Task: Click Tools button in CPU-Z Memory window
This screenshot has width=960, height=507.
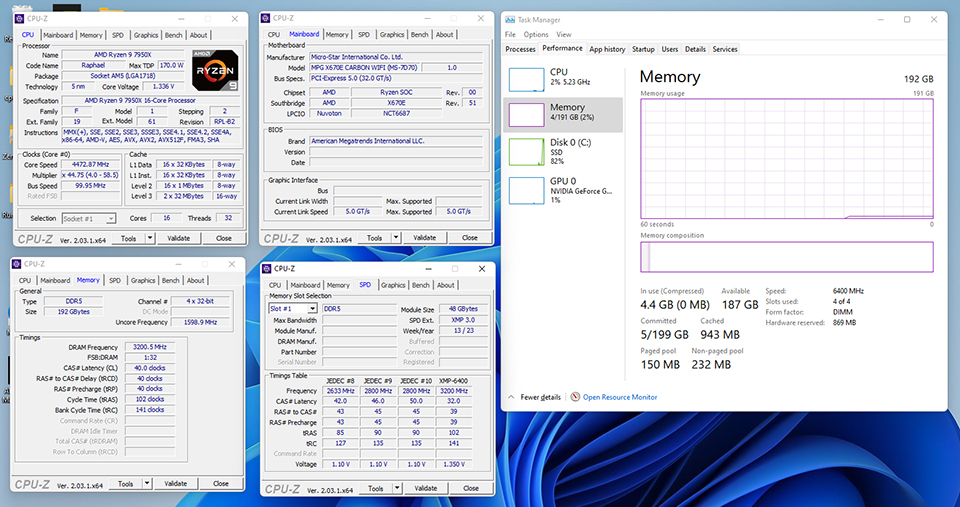Action: (x=126, y=483)
